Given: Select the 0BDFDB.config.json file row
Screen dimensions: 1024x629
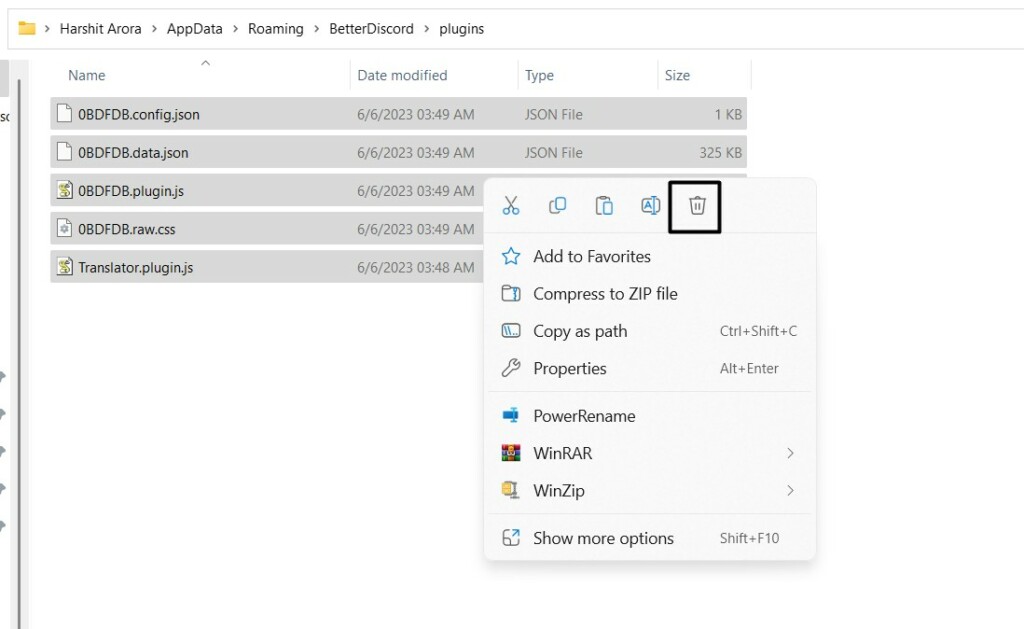Looking at the screenshot, I should [x=139, y=115].
